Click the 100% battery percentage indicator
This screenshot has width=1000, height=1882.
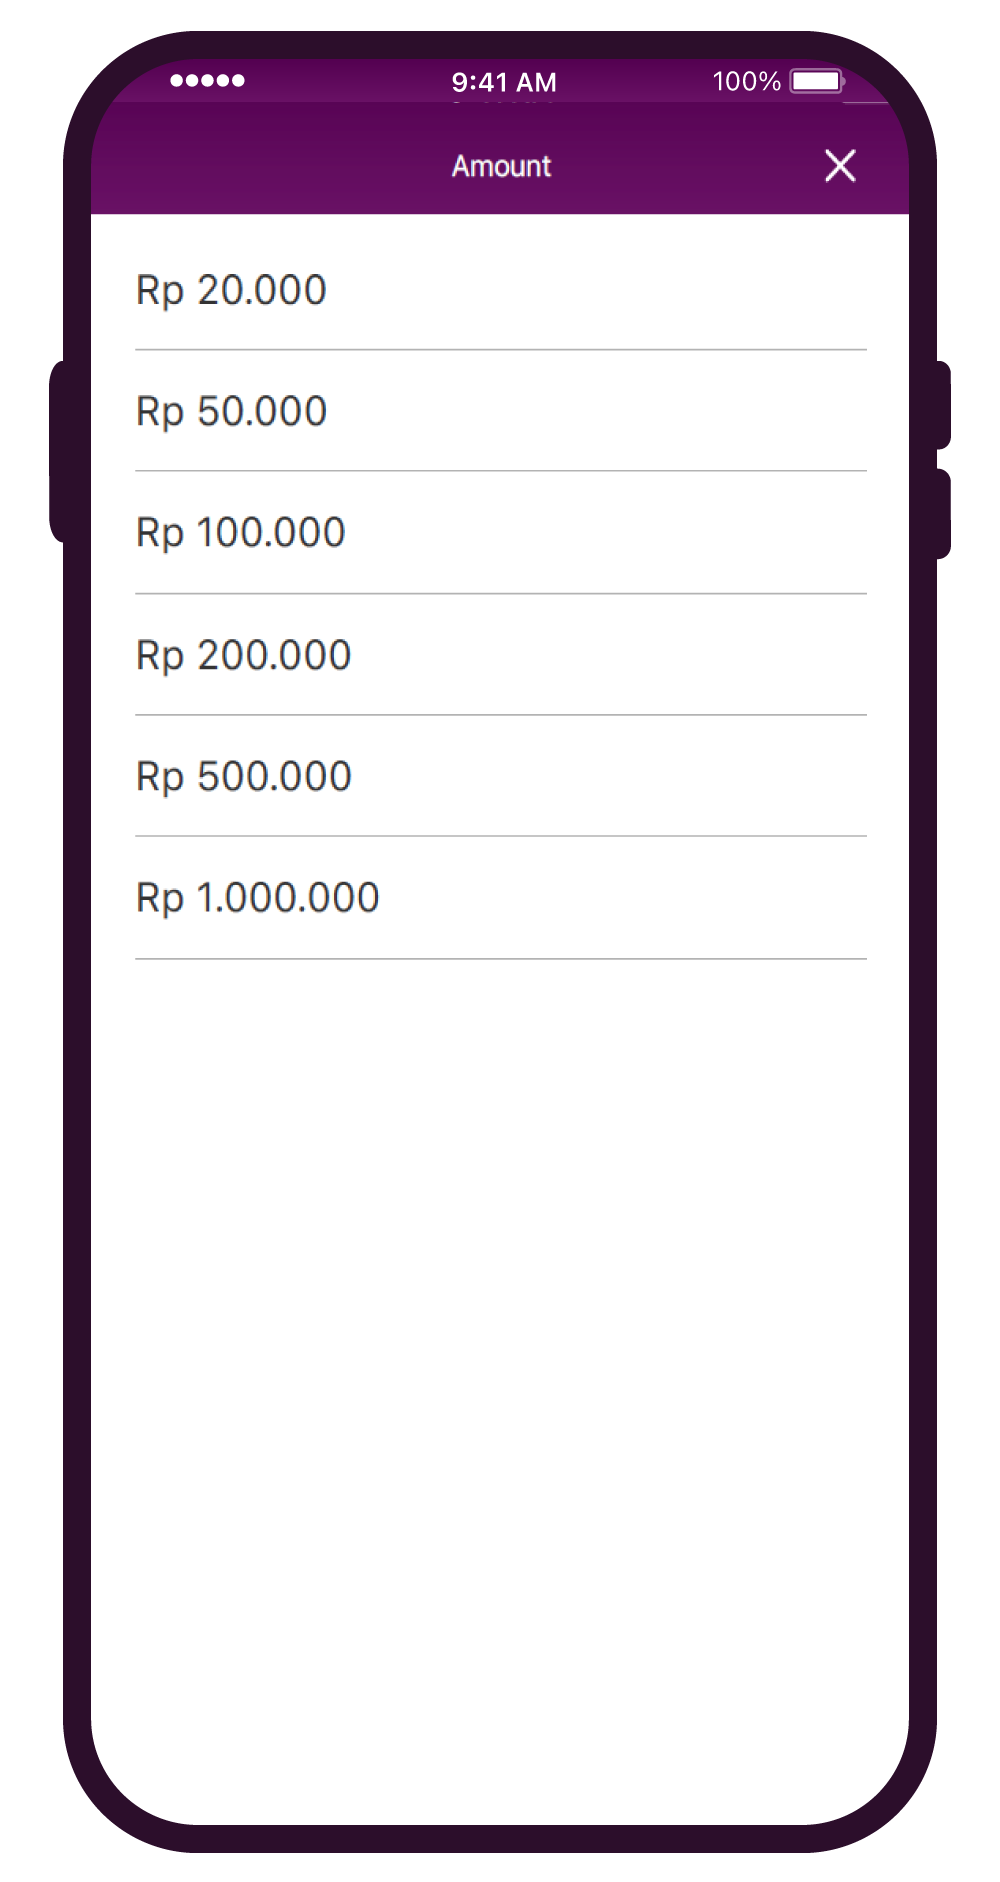click(746, 81)
